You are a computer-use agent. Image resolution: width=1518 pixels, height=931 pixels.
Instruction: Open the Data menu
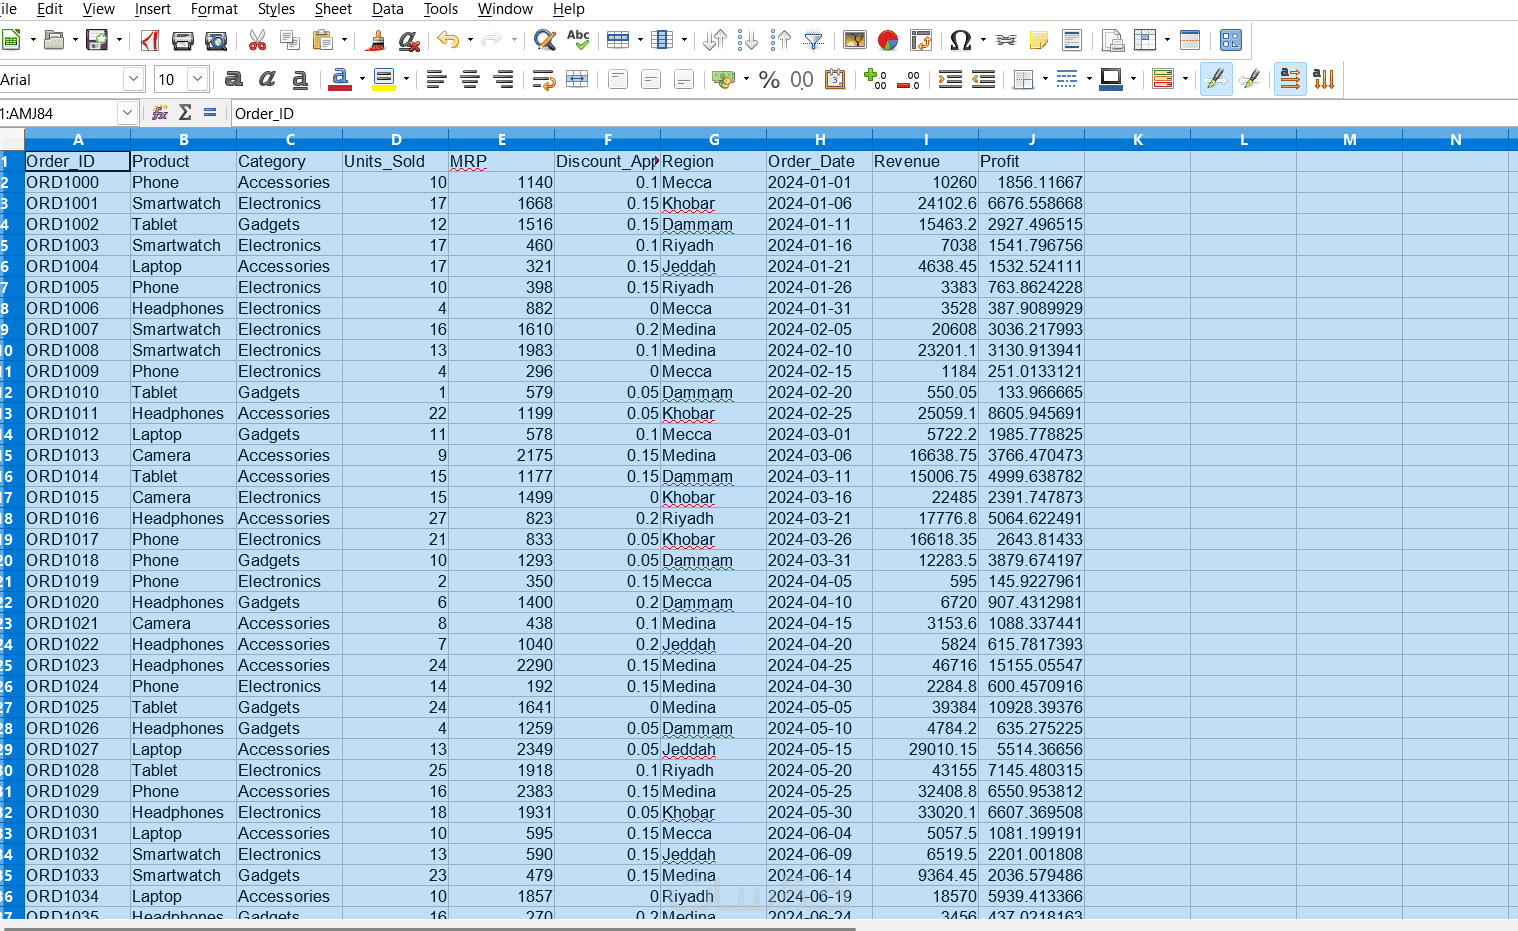pos(388,9)
